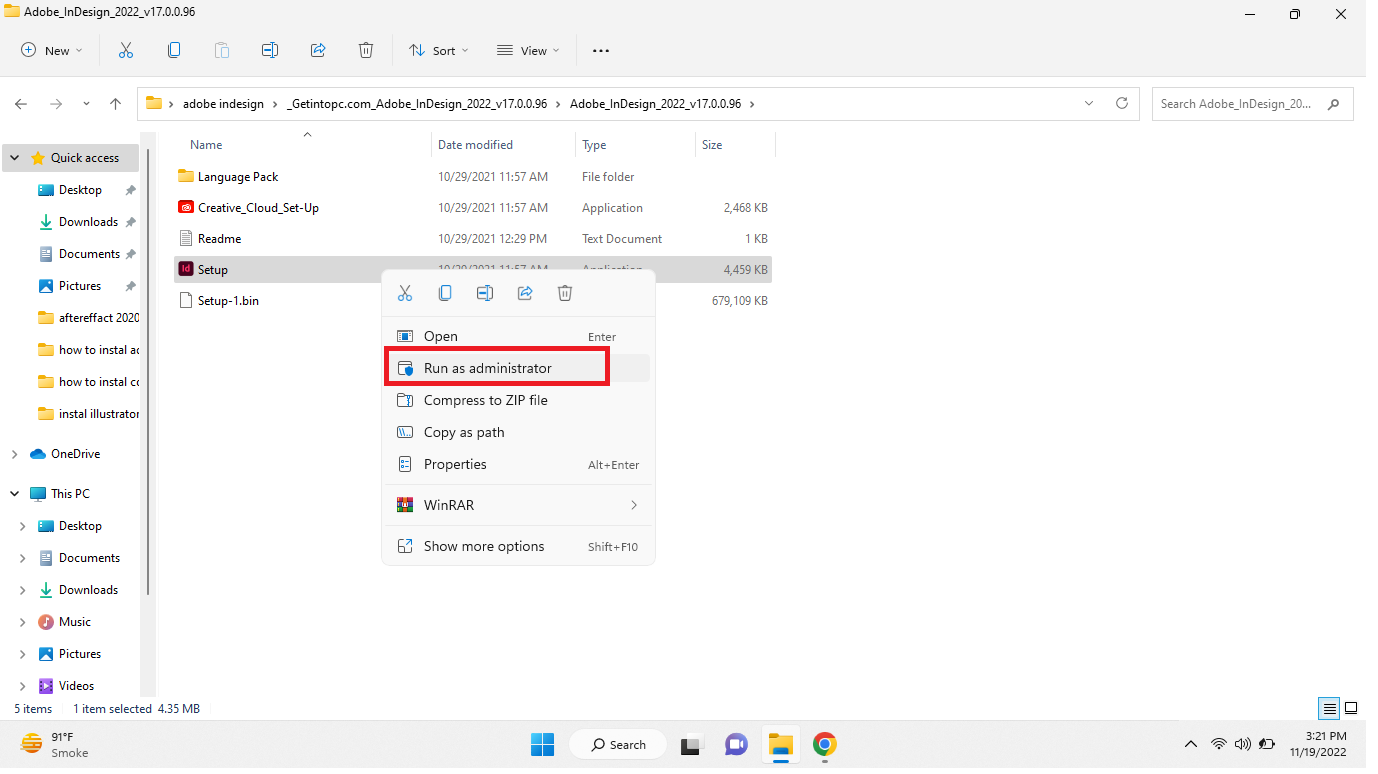Click the Cut icon in the toolbar

coord(126,50)
